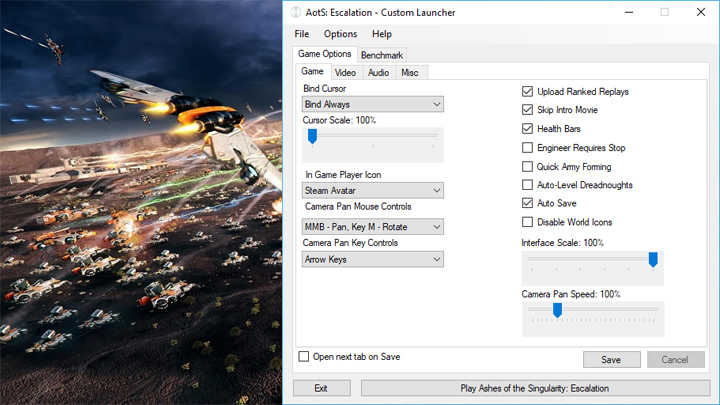Open the Help menu
Screen dimensions: 720x405
[x=382, y=34]
